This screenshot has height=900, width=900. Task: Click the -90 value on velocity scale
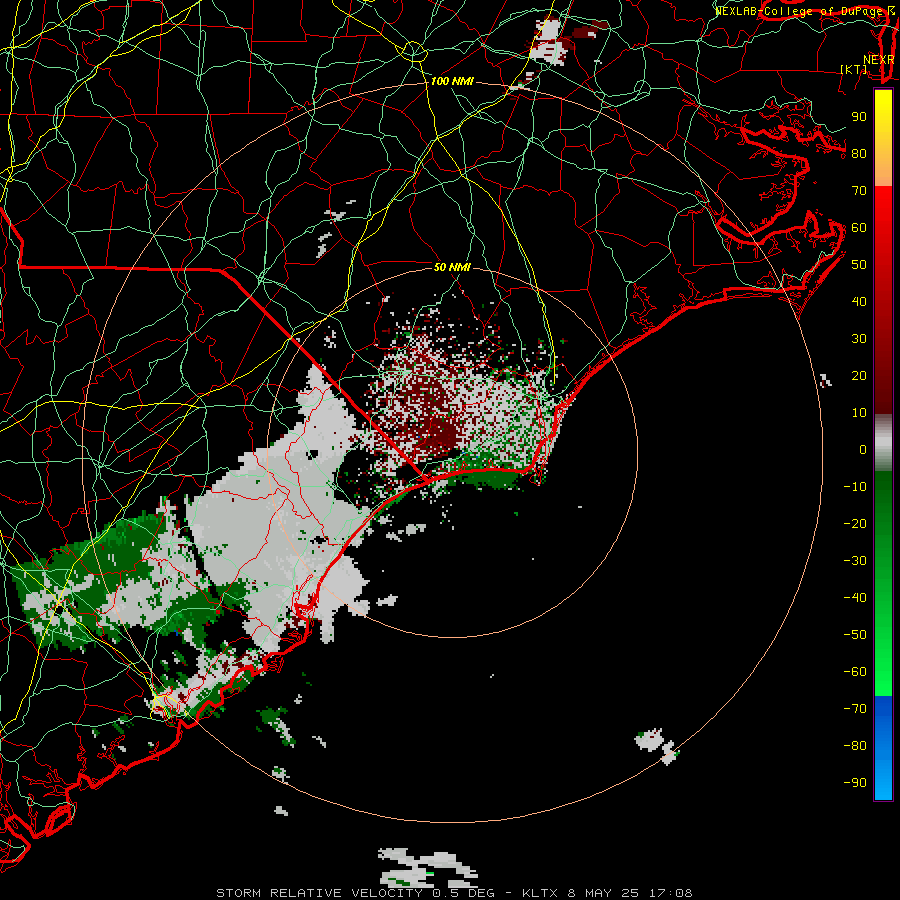pos(855,783)
